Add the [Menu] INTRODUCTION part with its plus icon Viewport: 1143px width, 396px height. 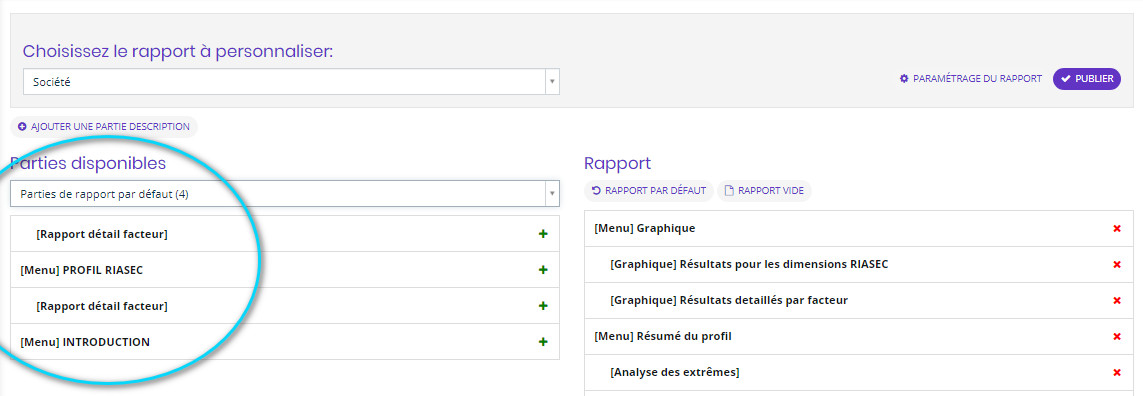[x=542, y=341]
